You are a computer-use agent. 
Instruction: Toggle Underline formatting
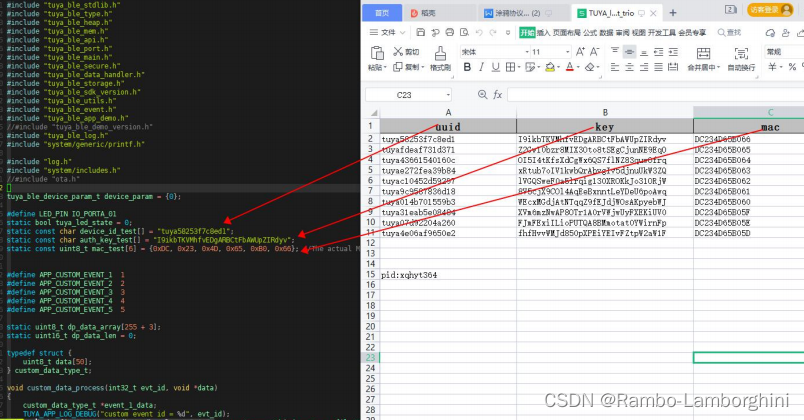click(495, 67)
